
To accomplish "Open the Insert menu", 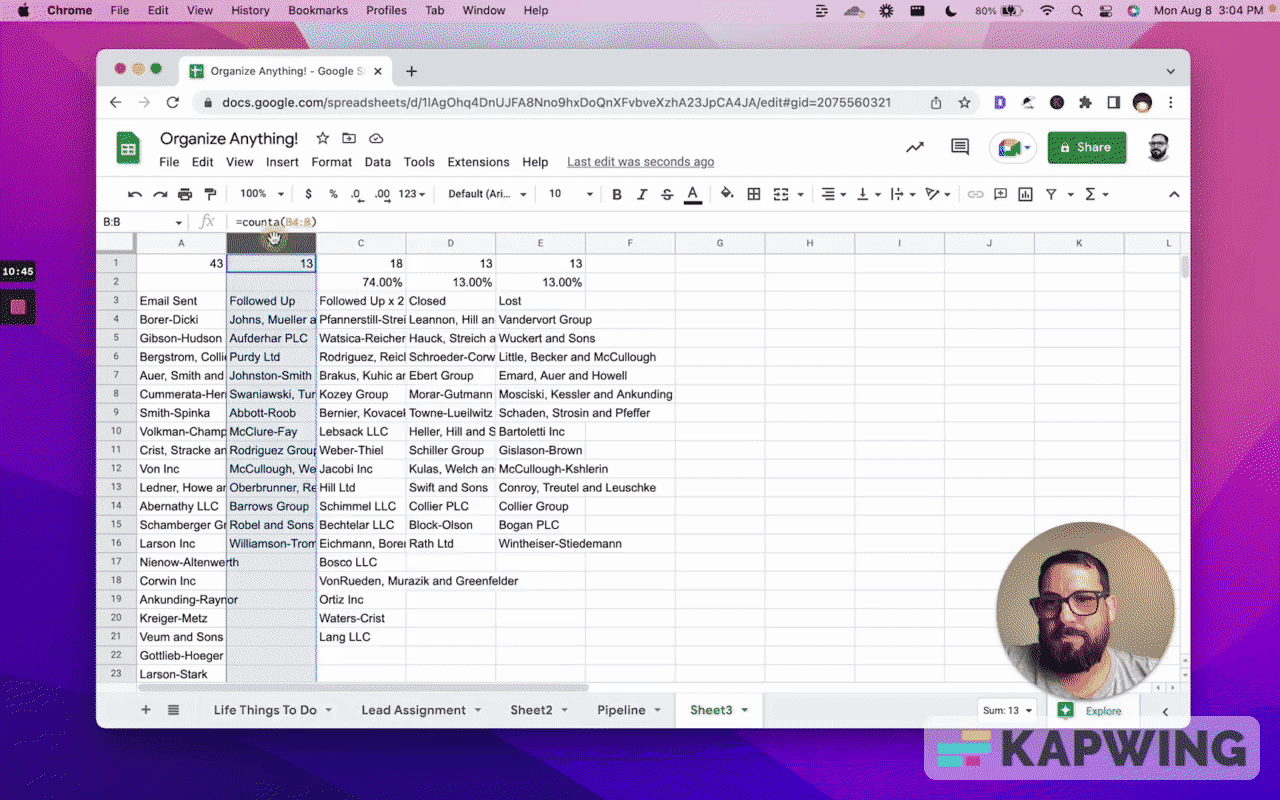I will [282, 162].
